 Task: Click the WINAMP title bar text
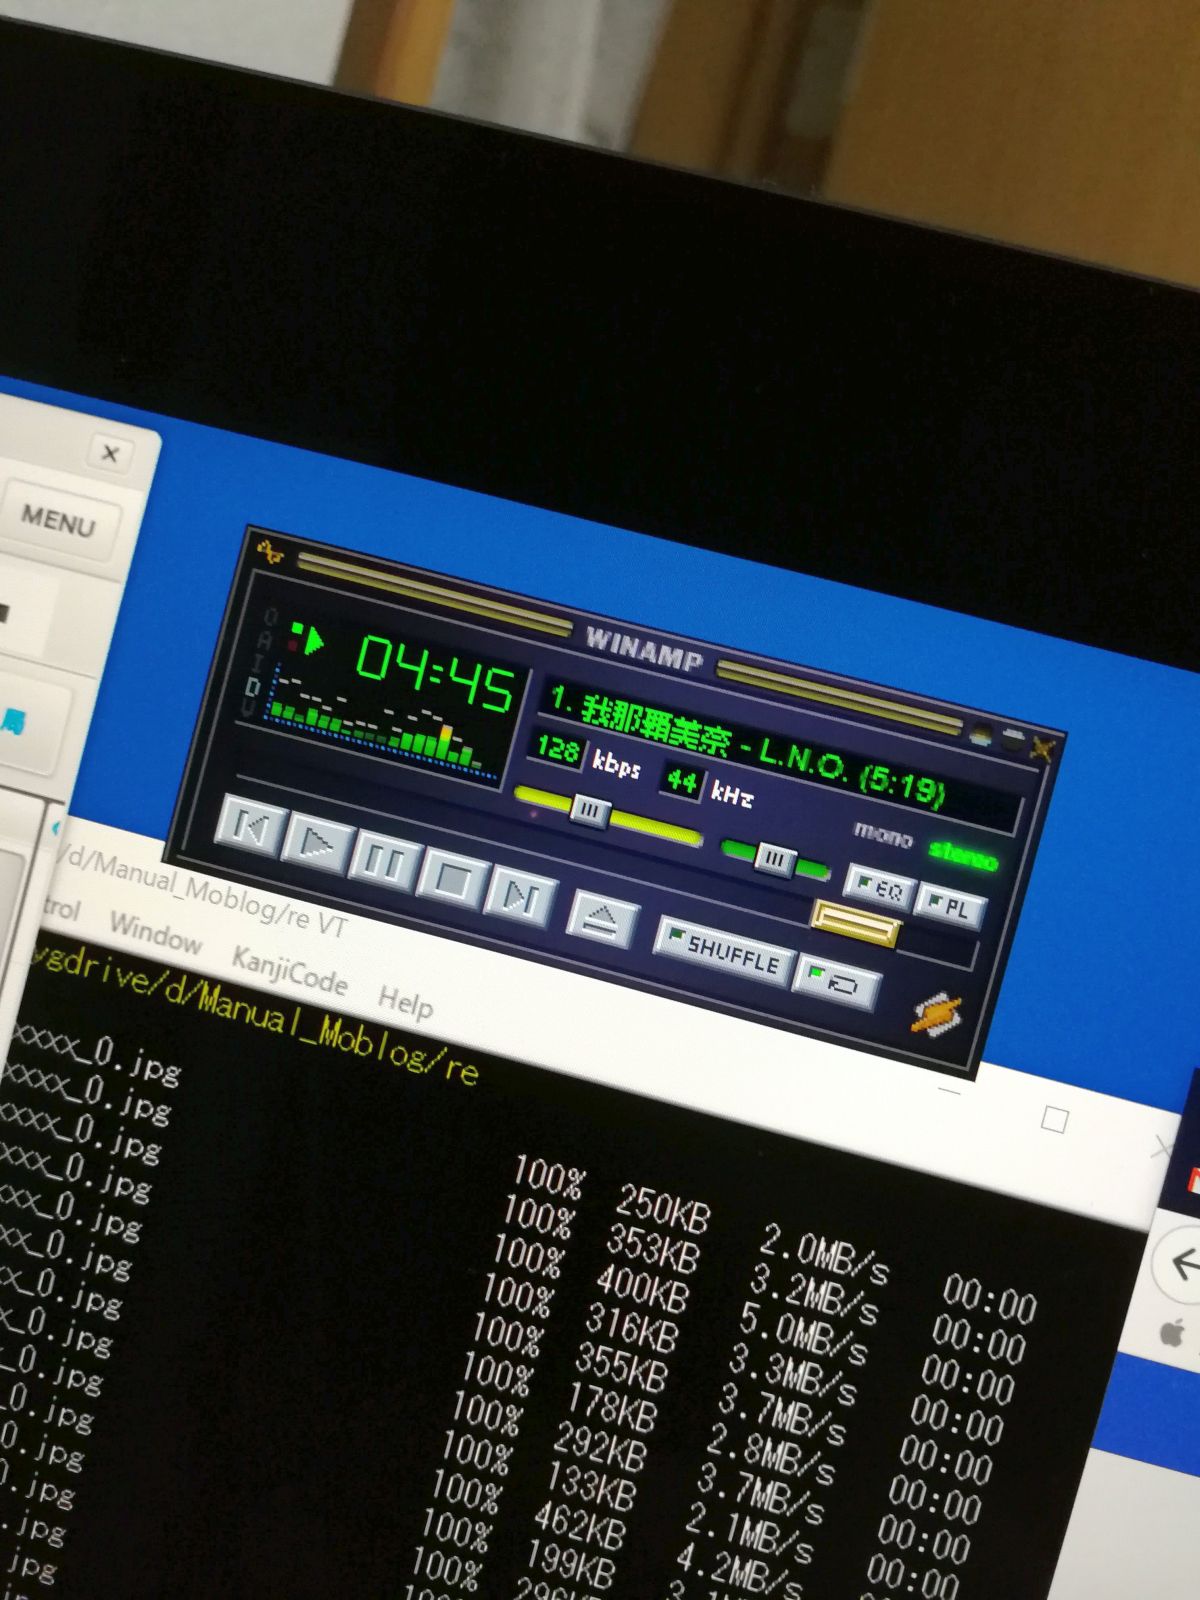644,650
